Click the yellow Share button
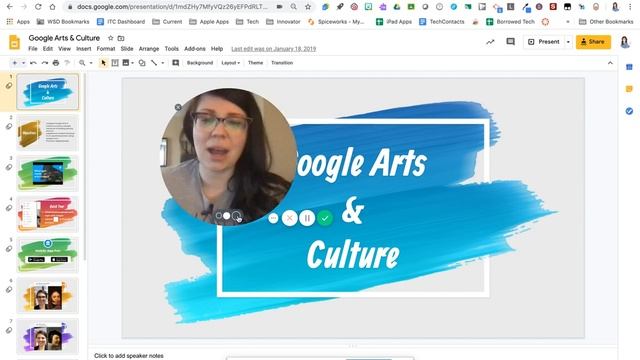Image resolution: width=640 pixels, height=360 pixels. pos(593,42)
